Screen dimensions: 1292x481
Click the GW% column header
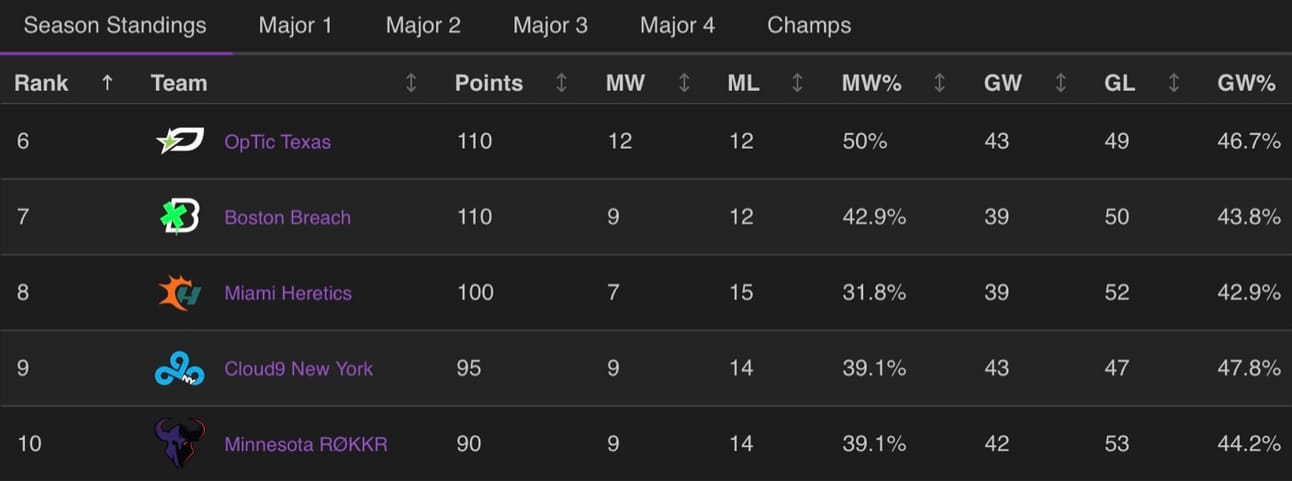(x=1246, y=83)
